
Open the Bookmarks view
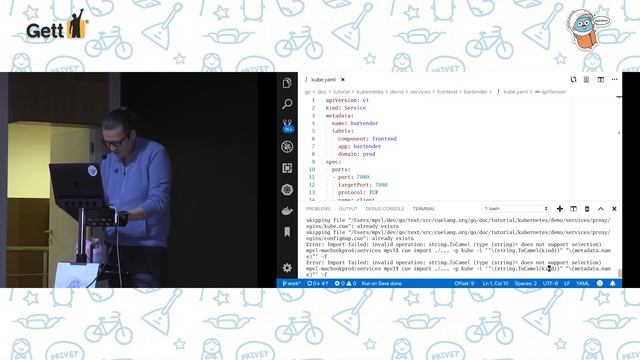(x=287, y=232)
